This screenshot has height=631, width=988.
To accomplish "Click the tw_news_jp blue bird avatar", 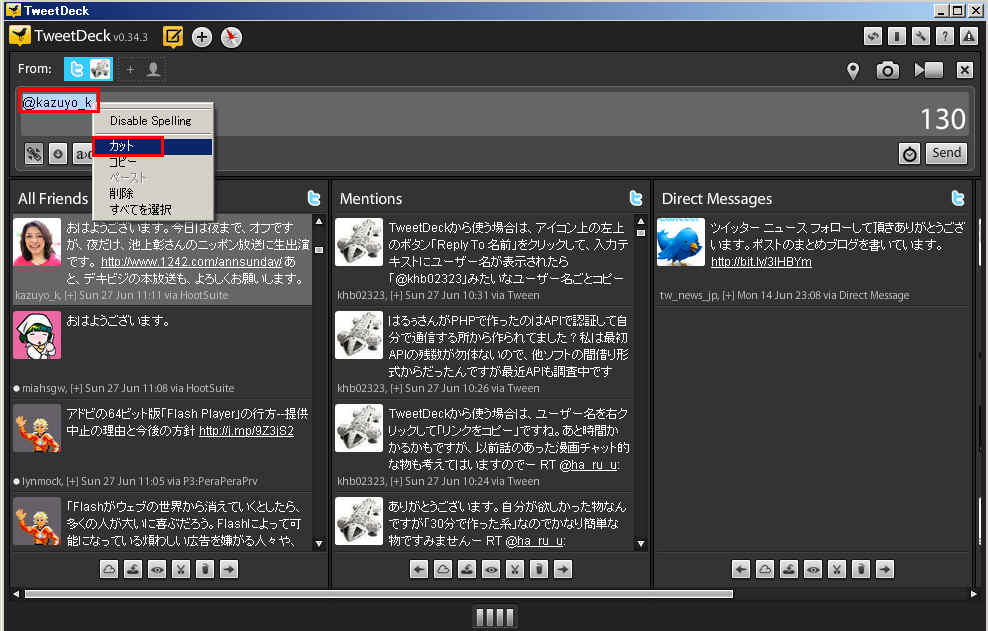I will point(681,242).
